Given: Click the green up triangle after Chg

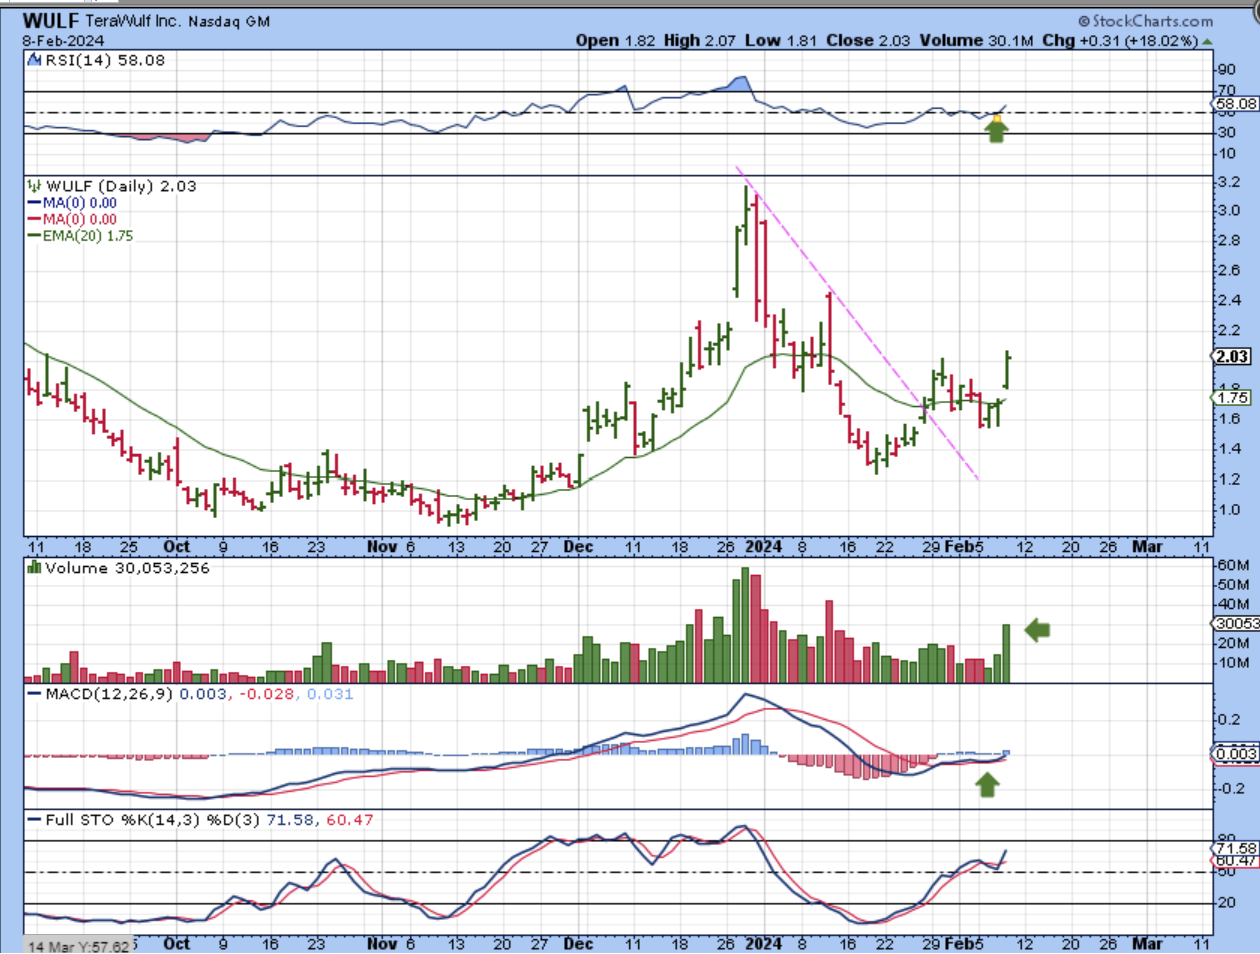Looking at the screenshot, I should coord(1208,41).
